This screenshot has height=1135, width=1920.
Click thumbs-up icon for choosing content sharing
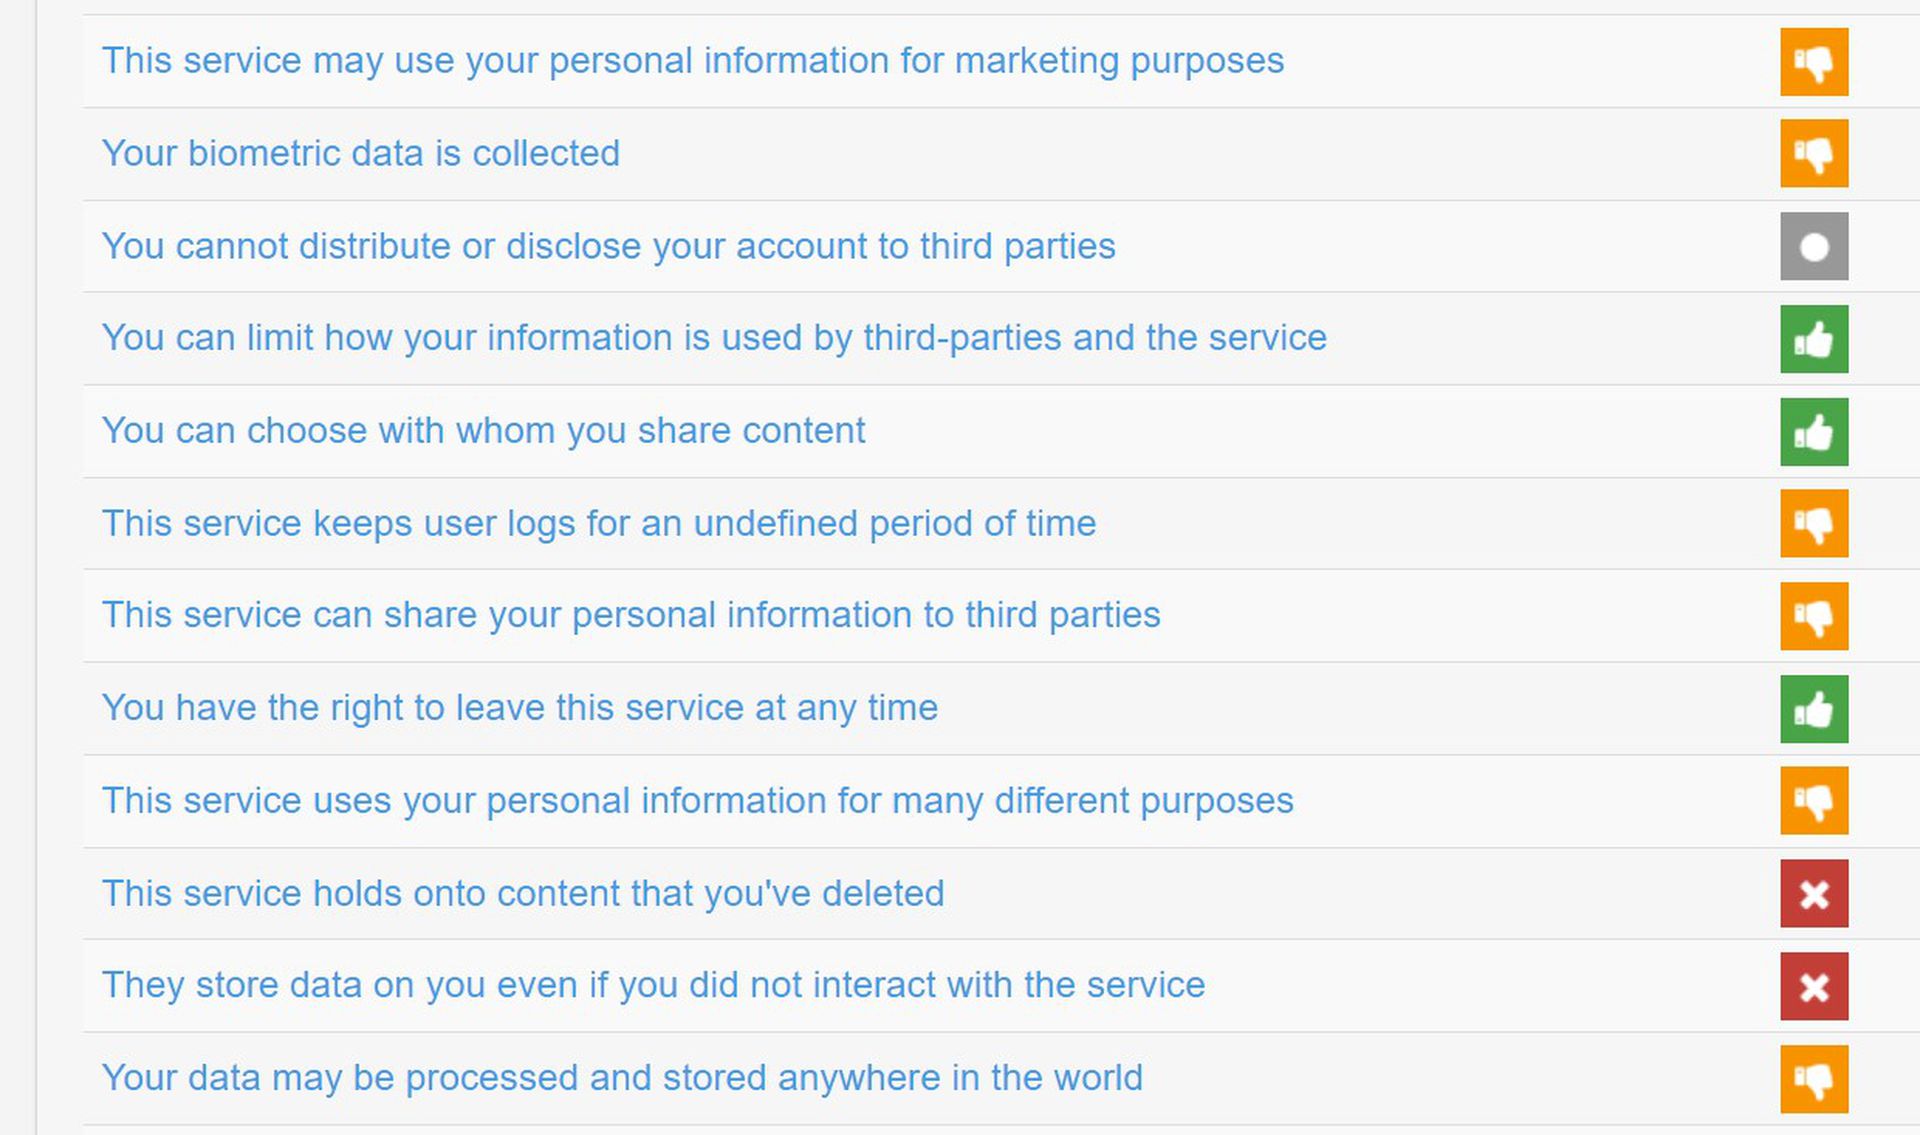(x=1813, y=432)
